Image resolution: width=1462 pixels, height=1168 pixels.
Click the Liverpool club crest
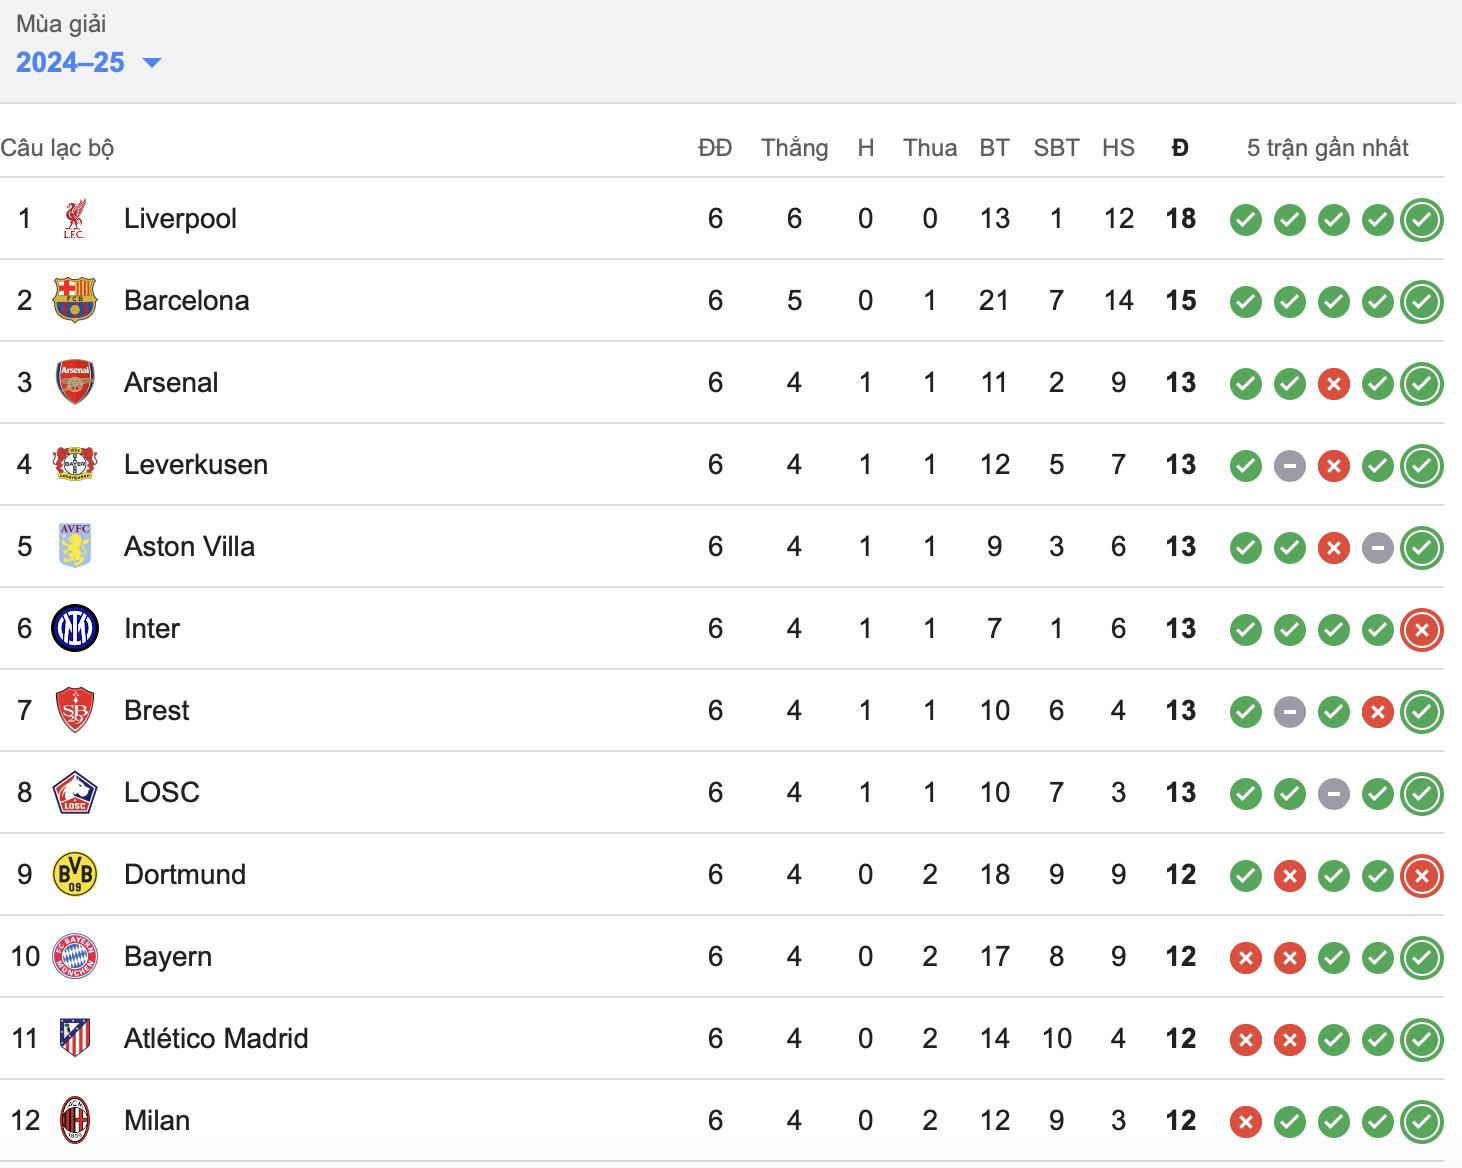75,218
